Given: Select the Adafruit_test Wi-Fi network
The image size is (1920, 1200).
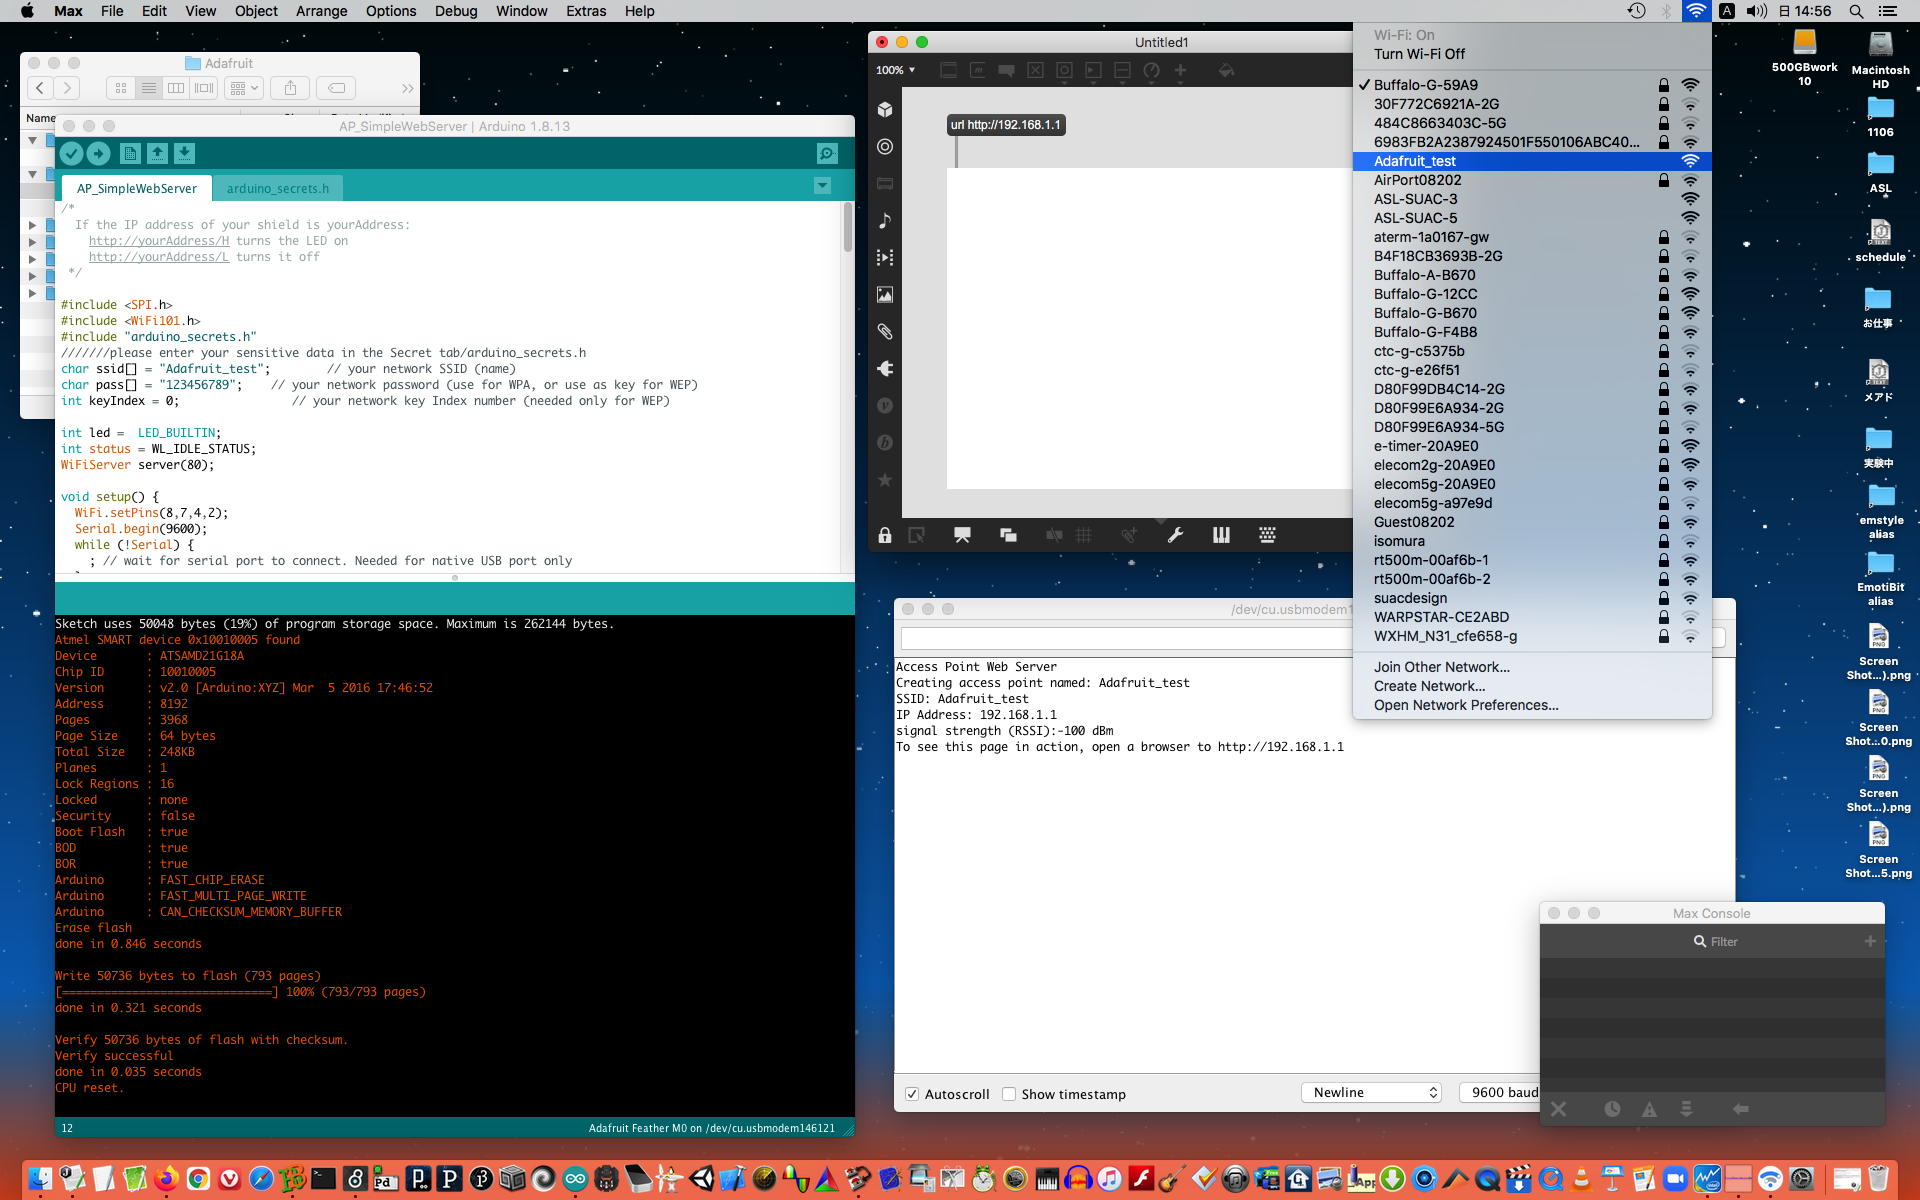Looking at the screenshot, I should 1414,161.
